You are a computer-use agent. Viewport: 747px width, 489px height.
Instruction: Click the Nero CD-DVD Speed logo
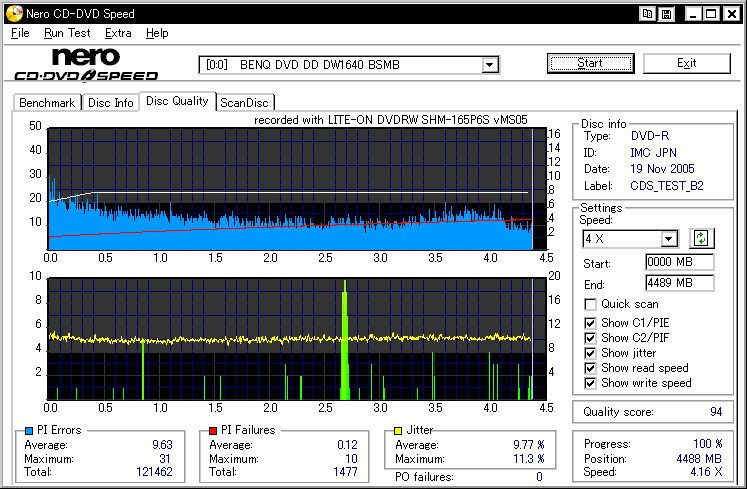coord(87,64)
